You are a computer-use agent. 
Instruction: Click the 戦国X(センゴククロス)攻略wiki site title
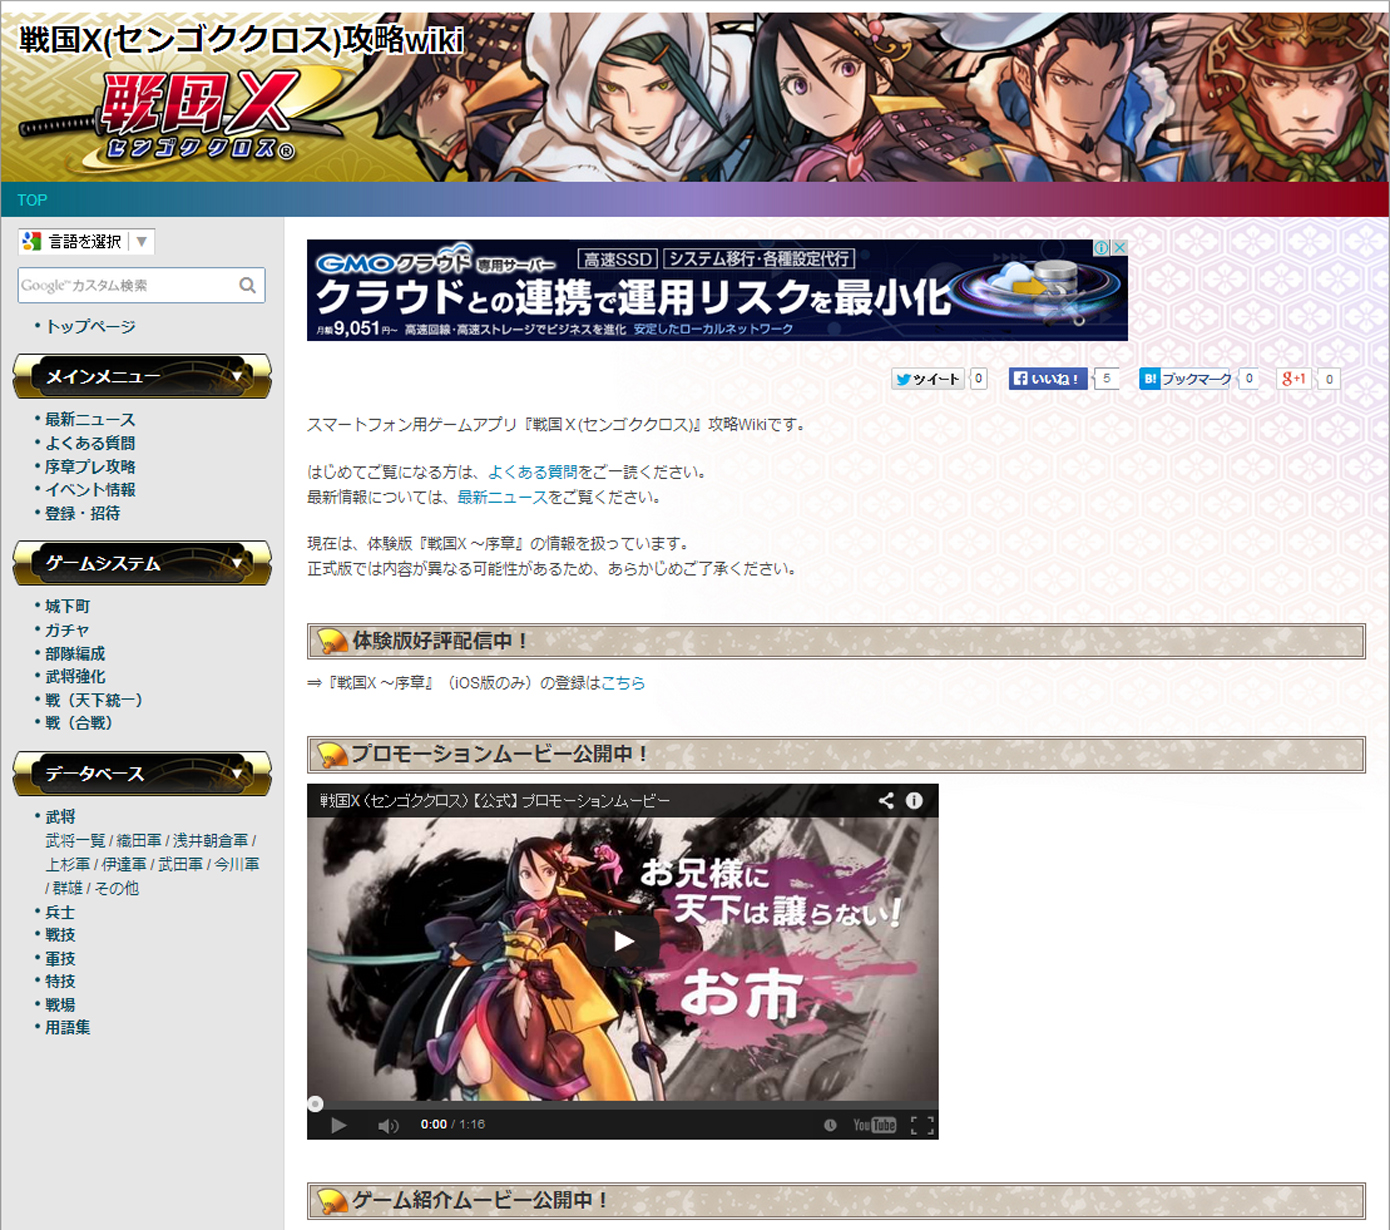241,40
